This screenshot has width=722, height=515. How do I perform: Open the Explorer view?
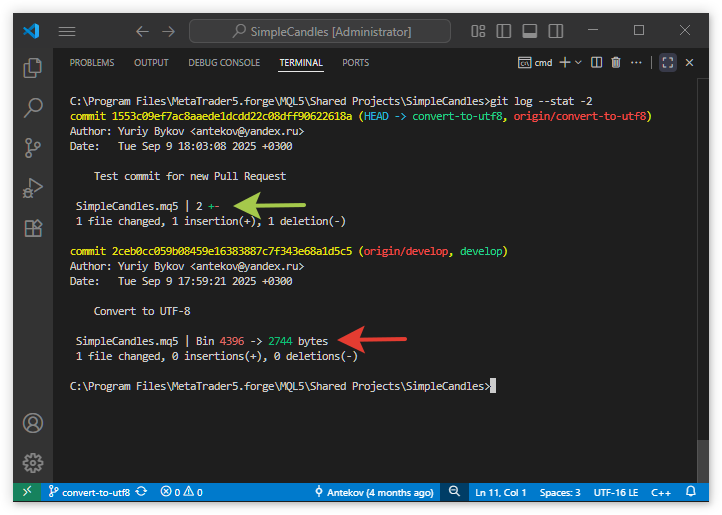33,68
